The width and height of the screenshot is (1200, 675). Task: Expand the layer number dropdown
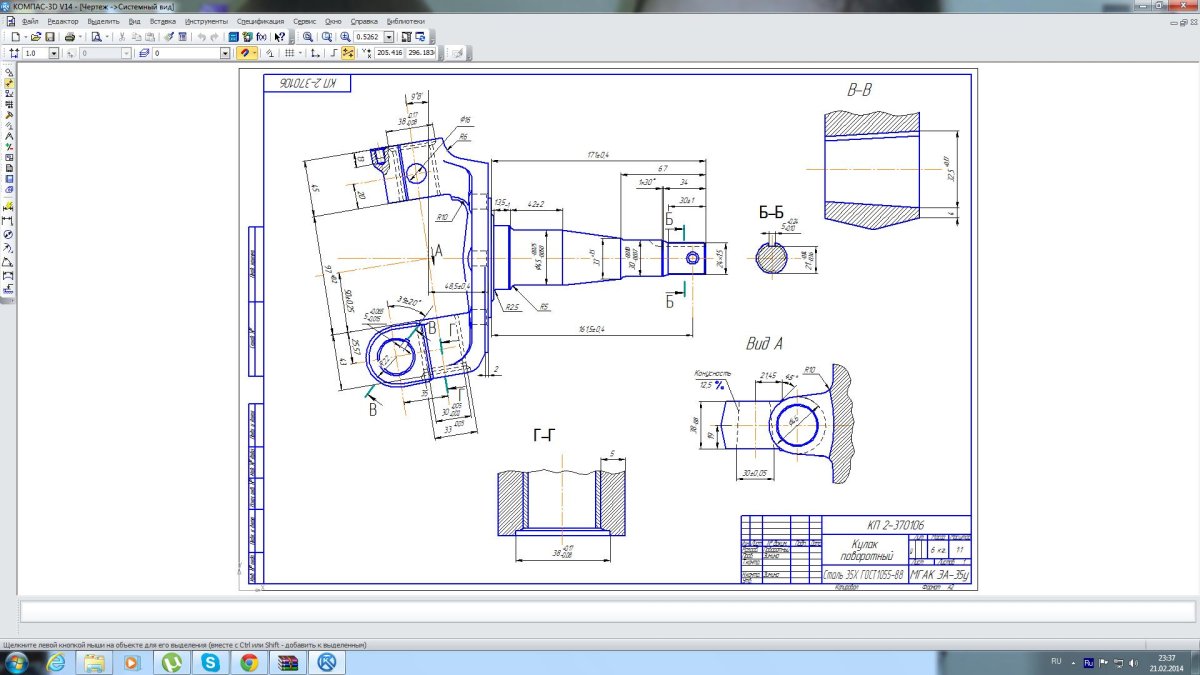[x=225, y=53]
